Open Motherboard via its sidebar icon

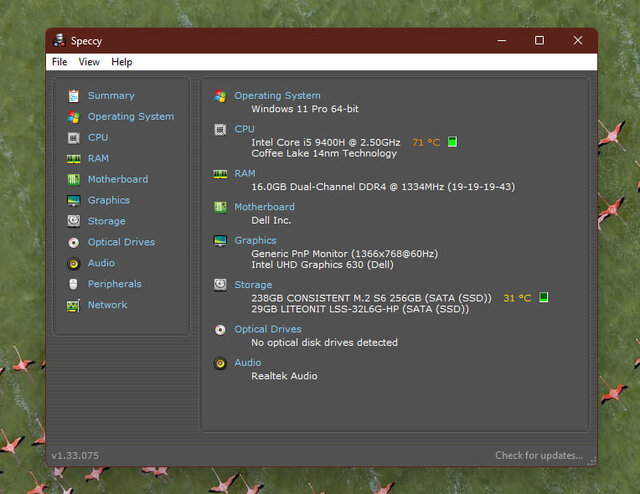73,180
